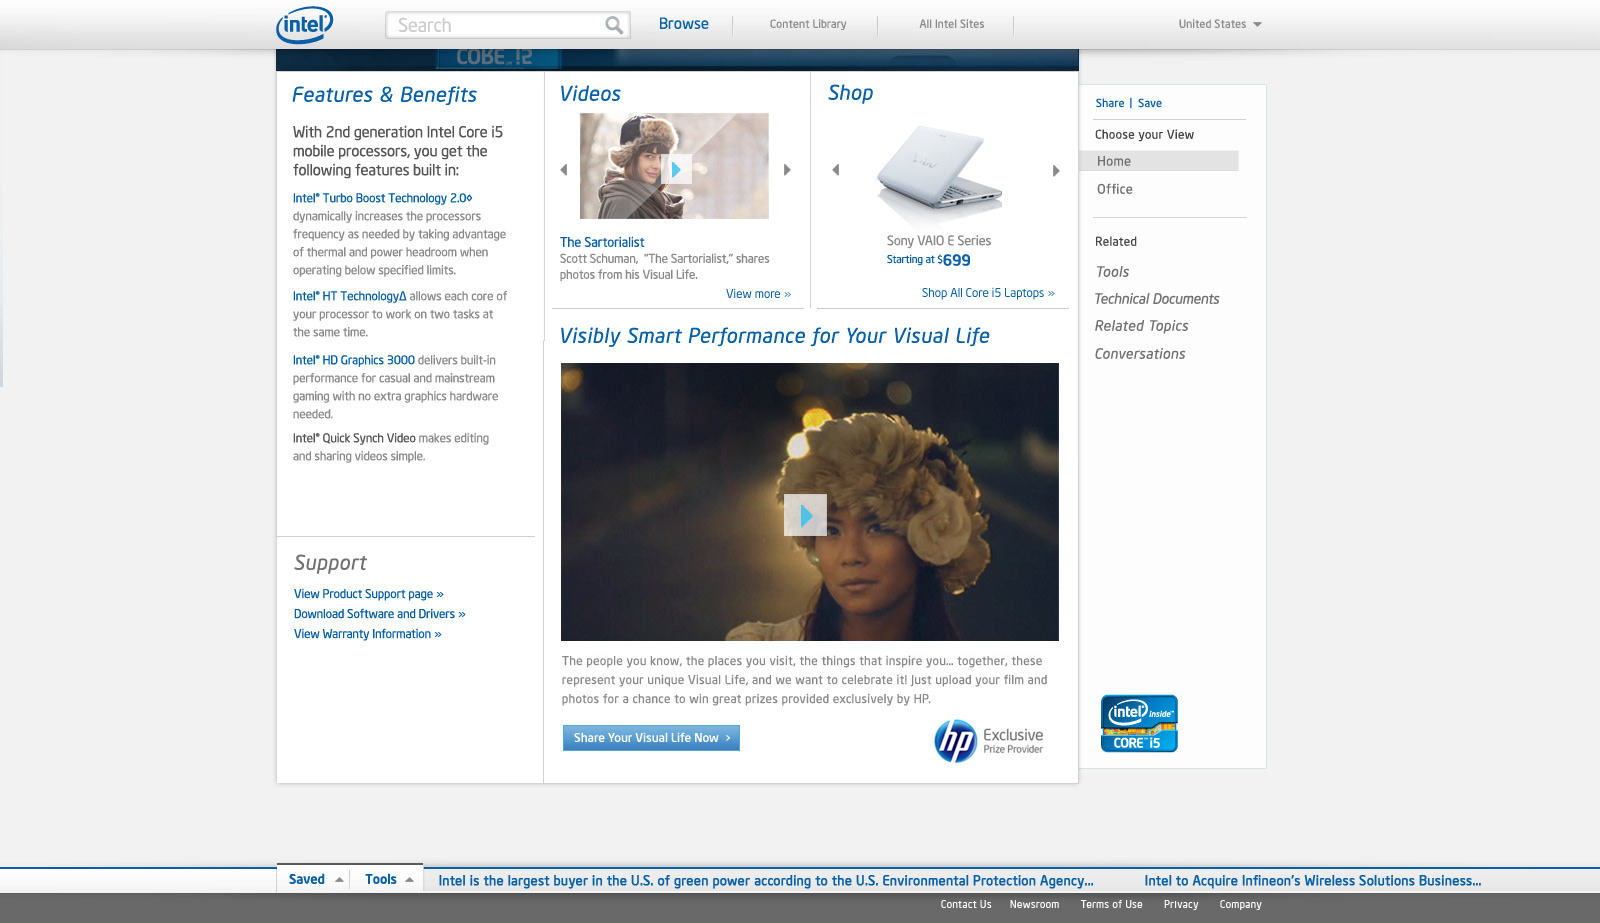The image size is (1600, 923).
Task: Open Content Library
Action: [x=808, y=24]
